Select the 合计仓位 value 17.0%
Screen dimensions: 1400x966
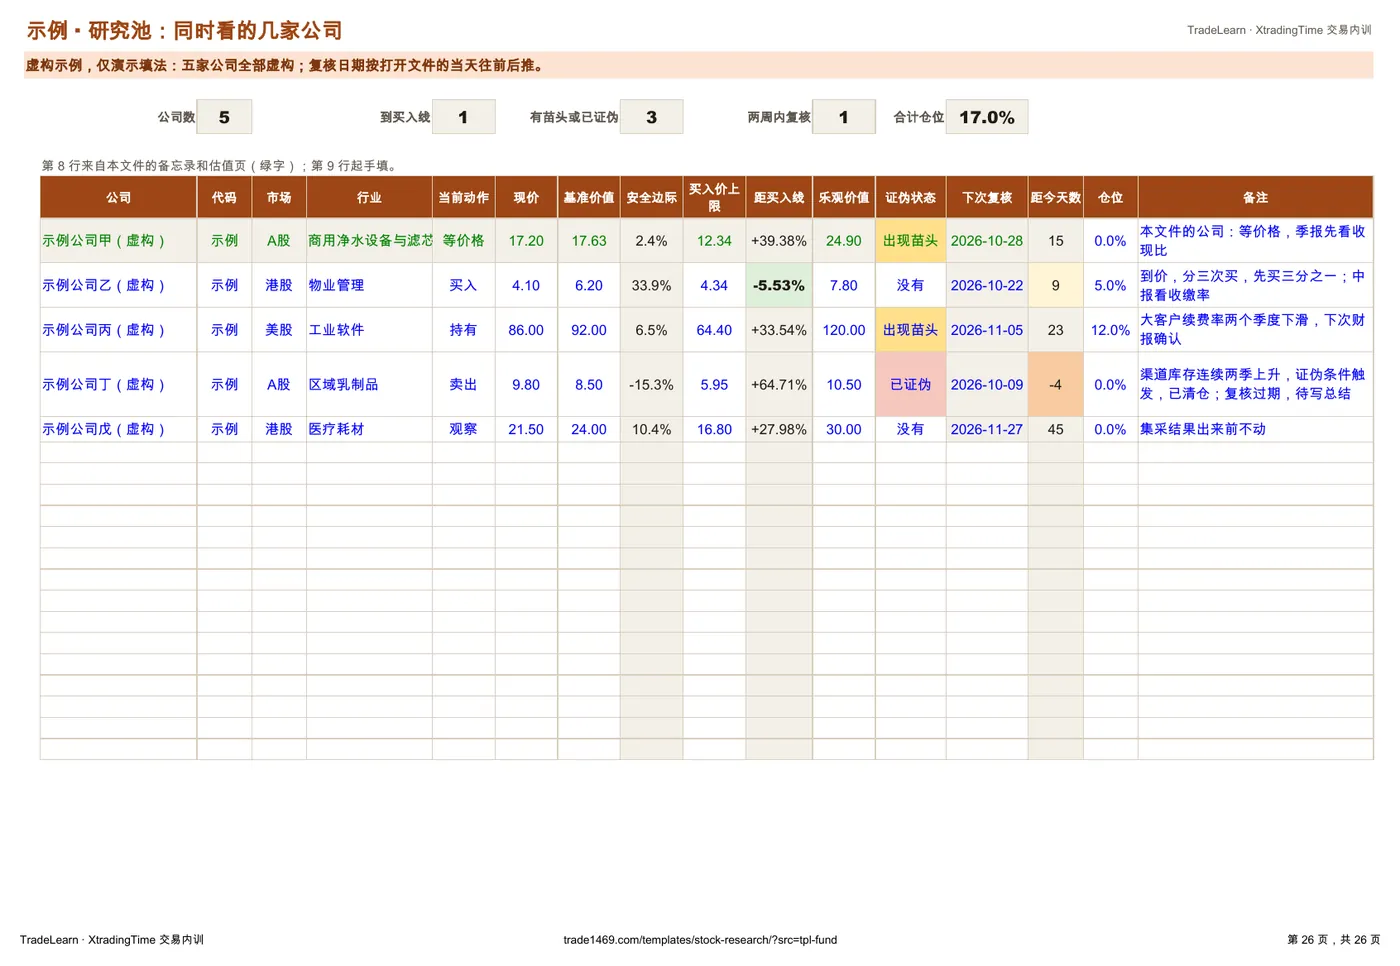(x=986, y=117)
